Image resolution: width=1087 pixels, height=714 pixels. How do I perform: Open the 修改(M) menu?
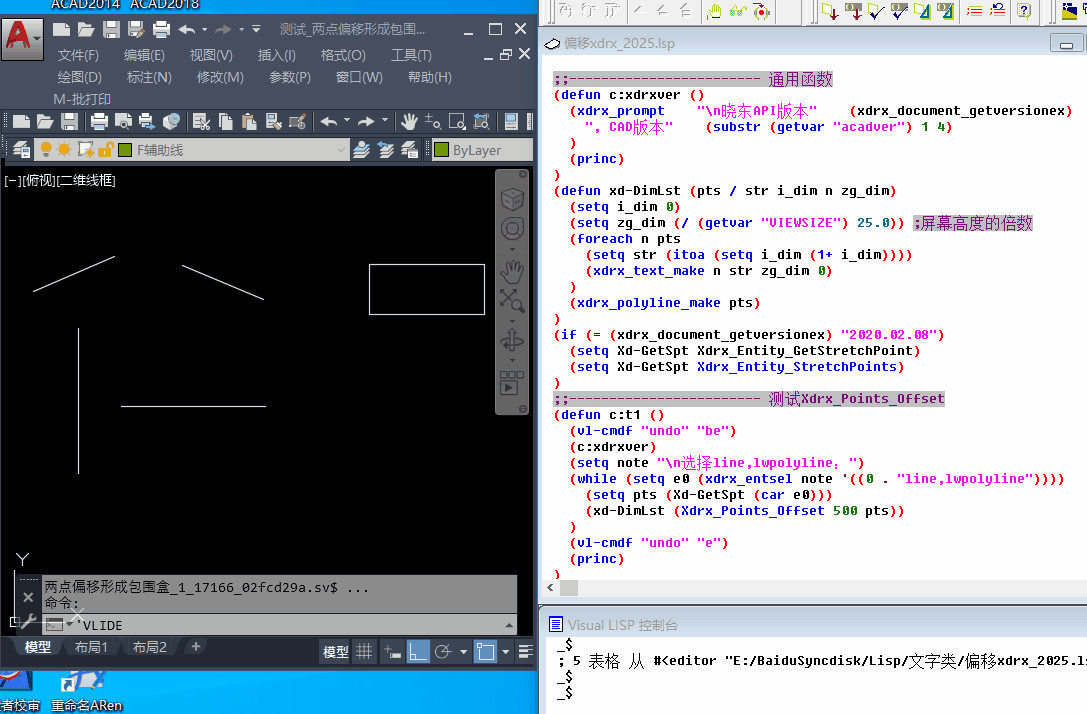pos(220,77)
